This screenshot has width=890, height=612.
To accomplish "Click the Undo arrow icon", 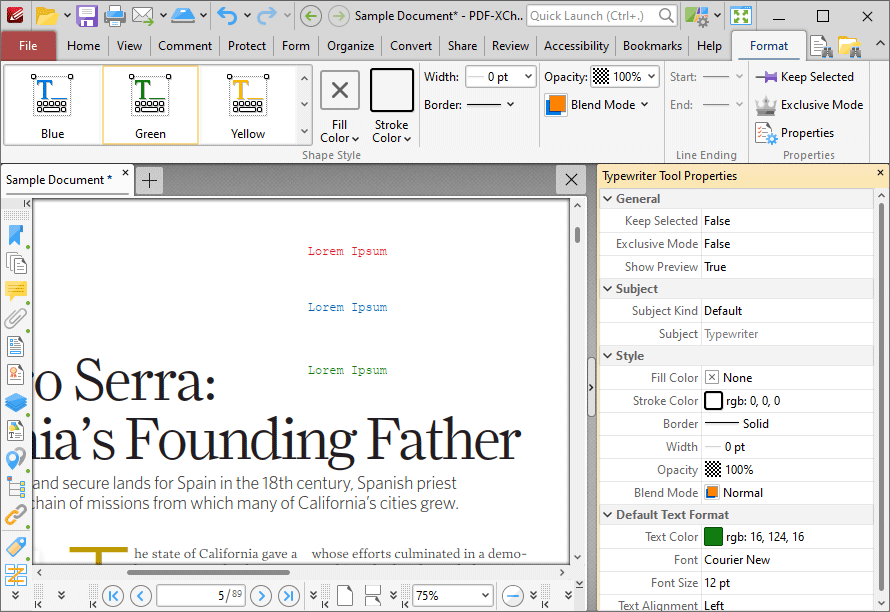I will 227,16.
